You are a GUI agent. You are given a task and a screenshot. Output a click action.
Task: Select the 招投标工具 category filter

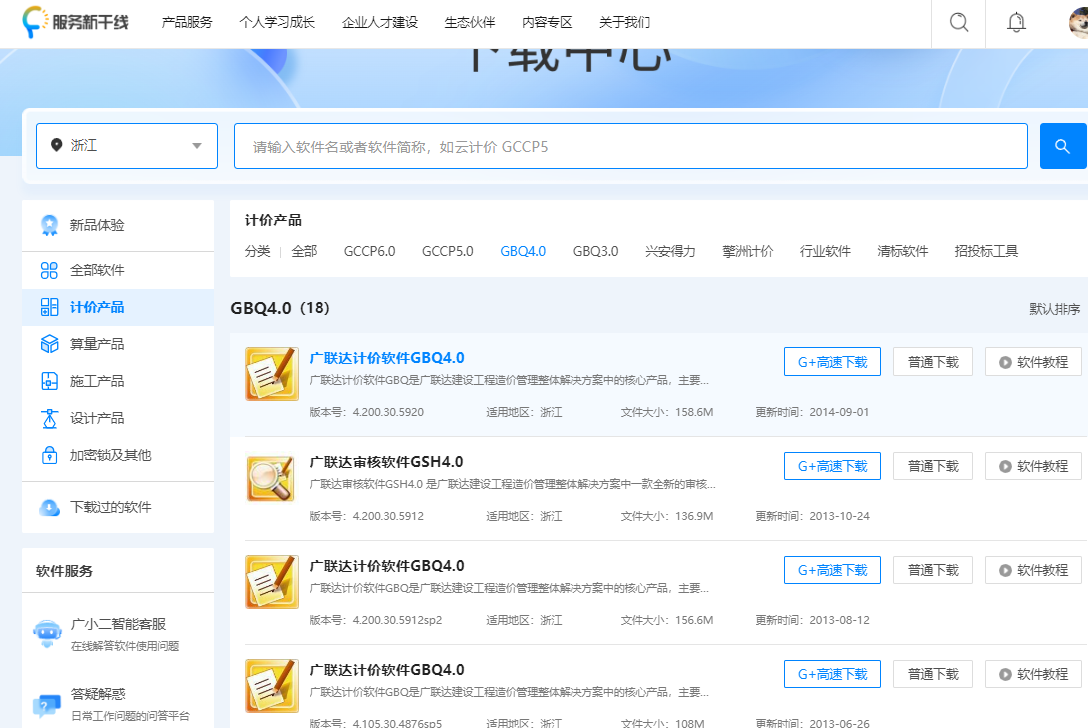[986, 251]
